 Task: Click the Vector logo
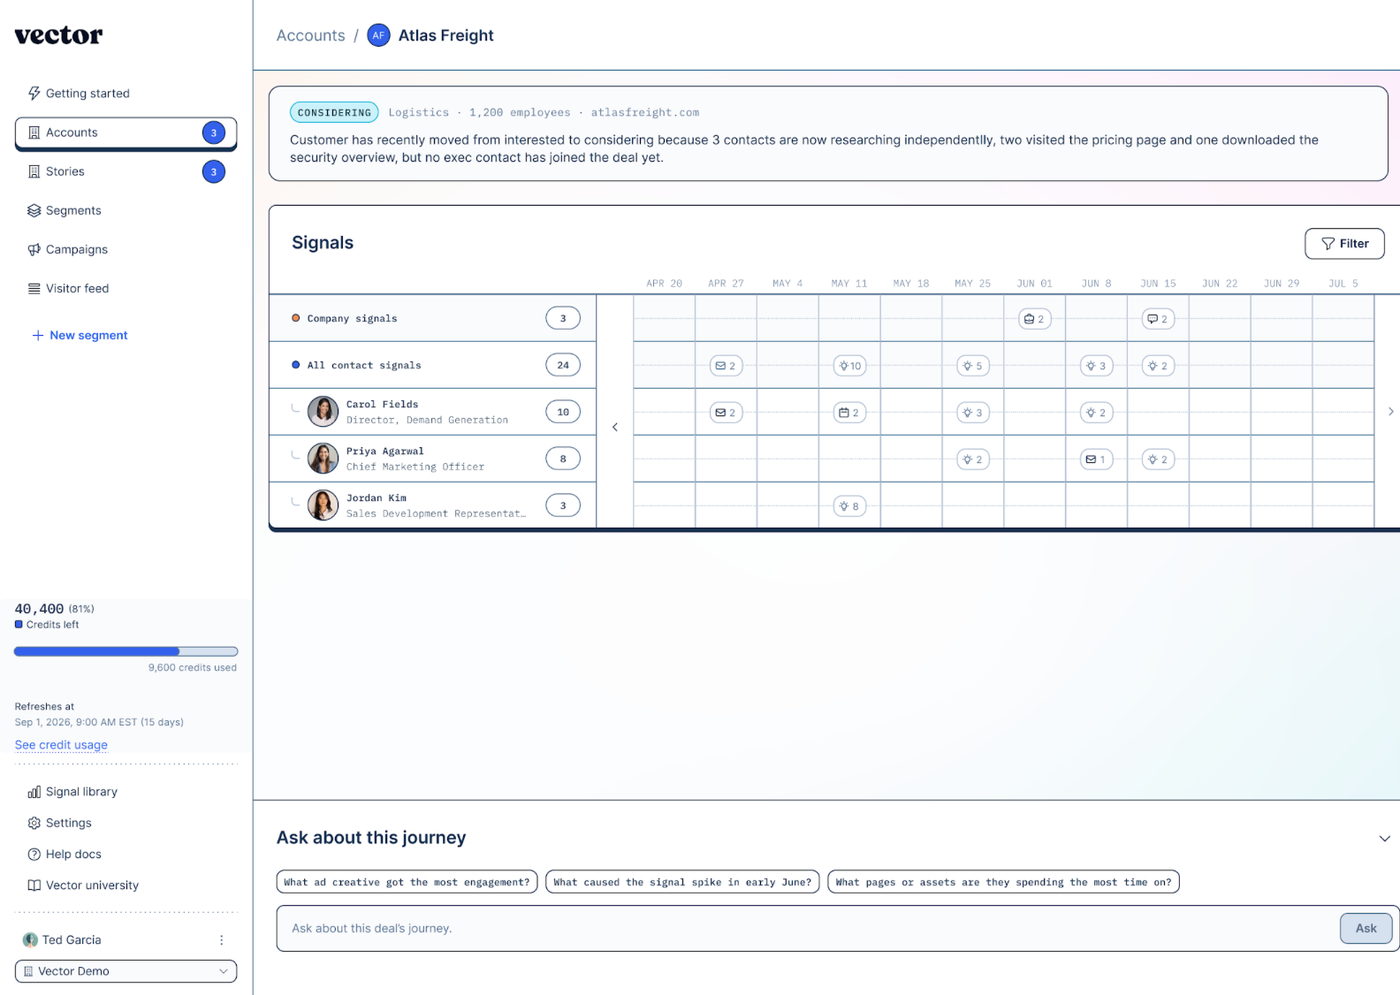[59, 36]
